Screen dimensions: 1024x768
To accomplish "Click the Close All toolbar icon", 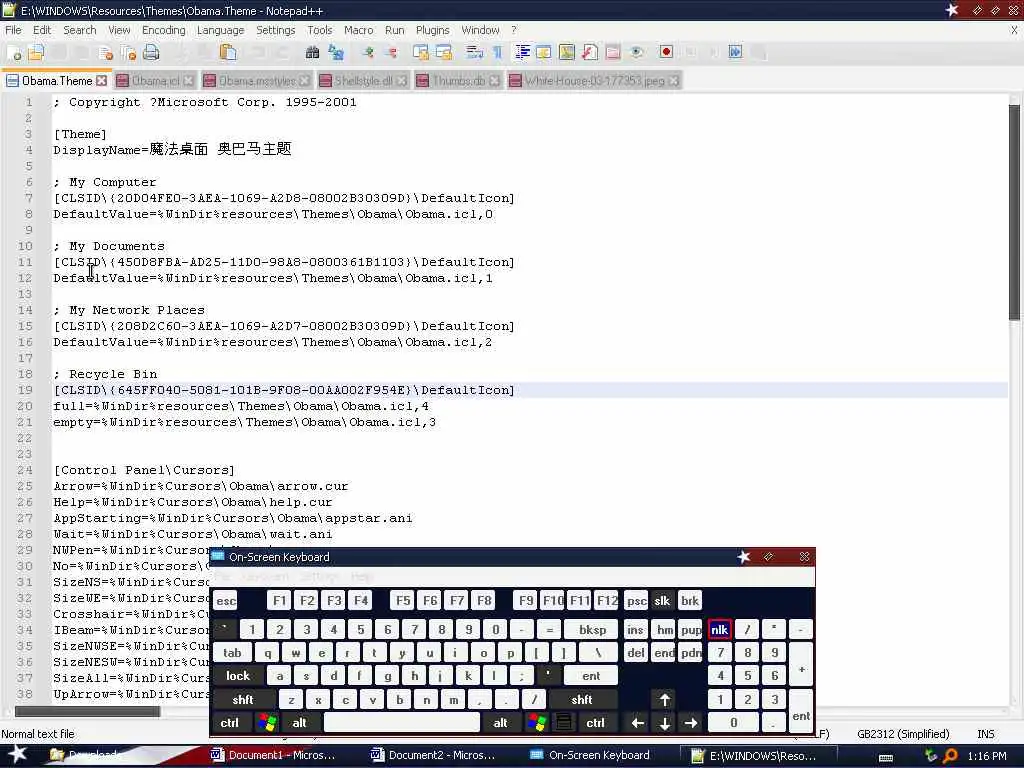I will [128, 53].
